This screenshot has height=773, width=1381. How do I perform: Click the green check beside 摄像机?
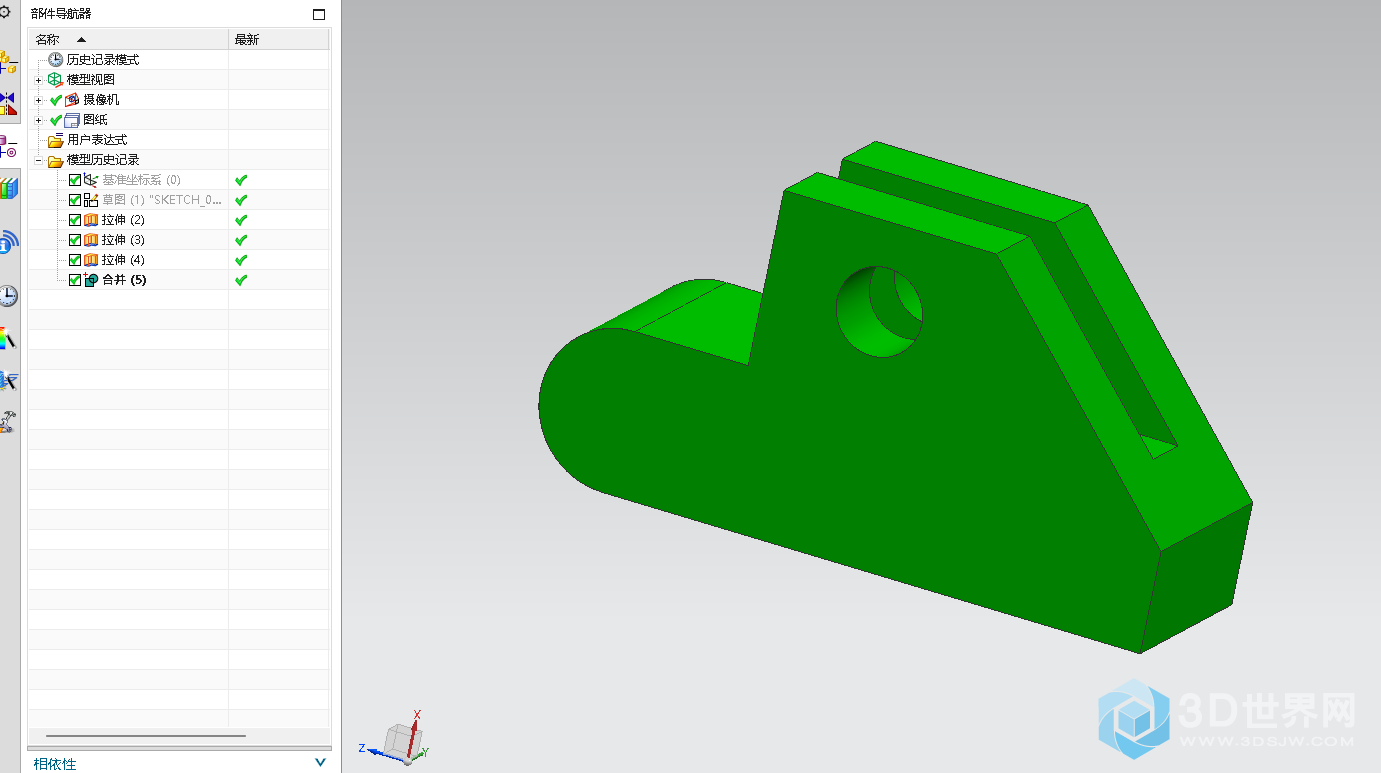56,100
